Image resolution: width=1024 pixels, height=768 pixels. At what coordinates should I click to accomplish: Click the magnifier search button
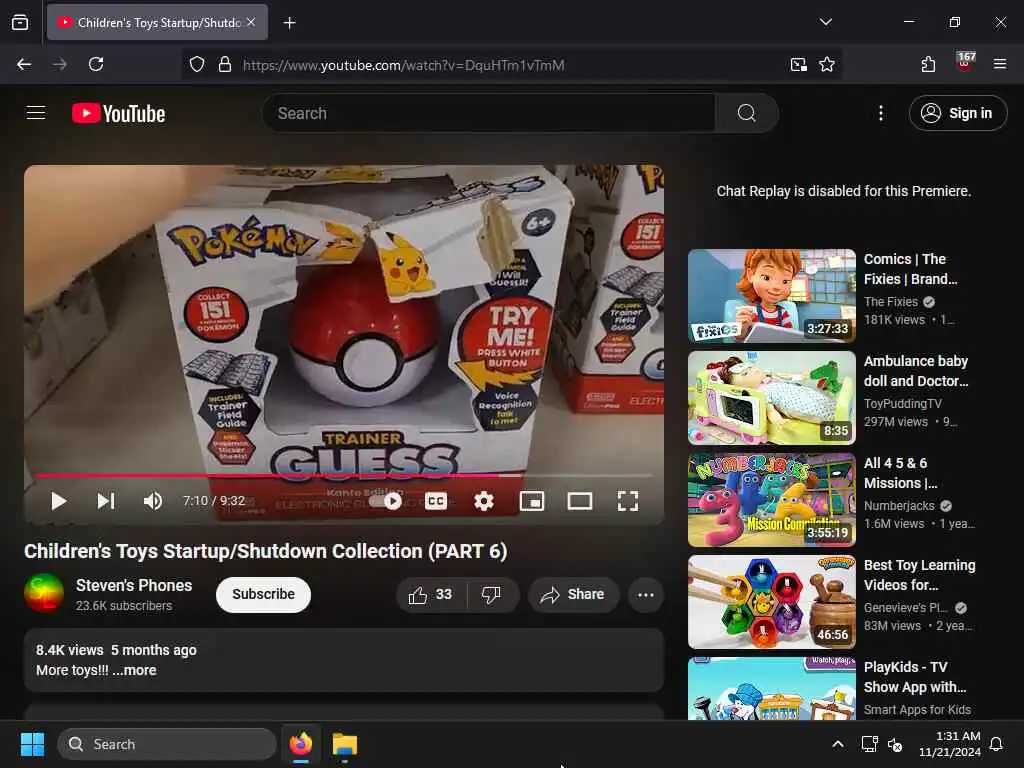(746, 113)
